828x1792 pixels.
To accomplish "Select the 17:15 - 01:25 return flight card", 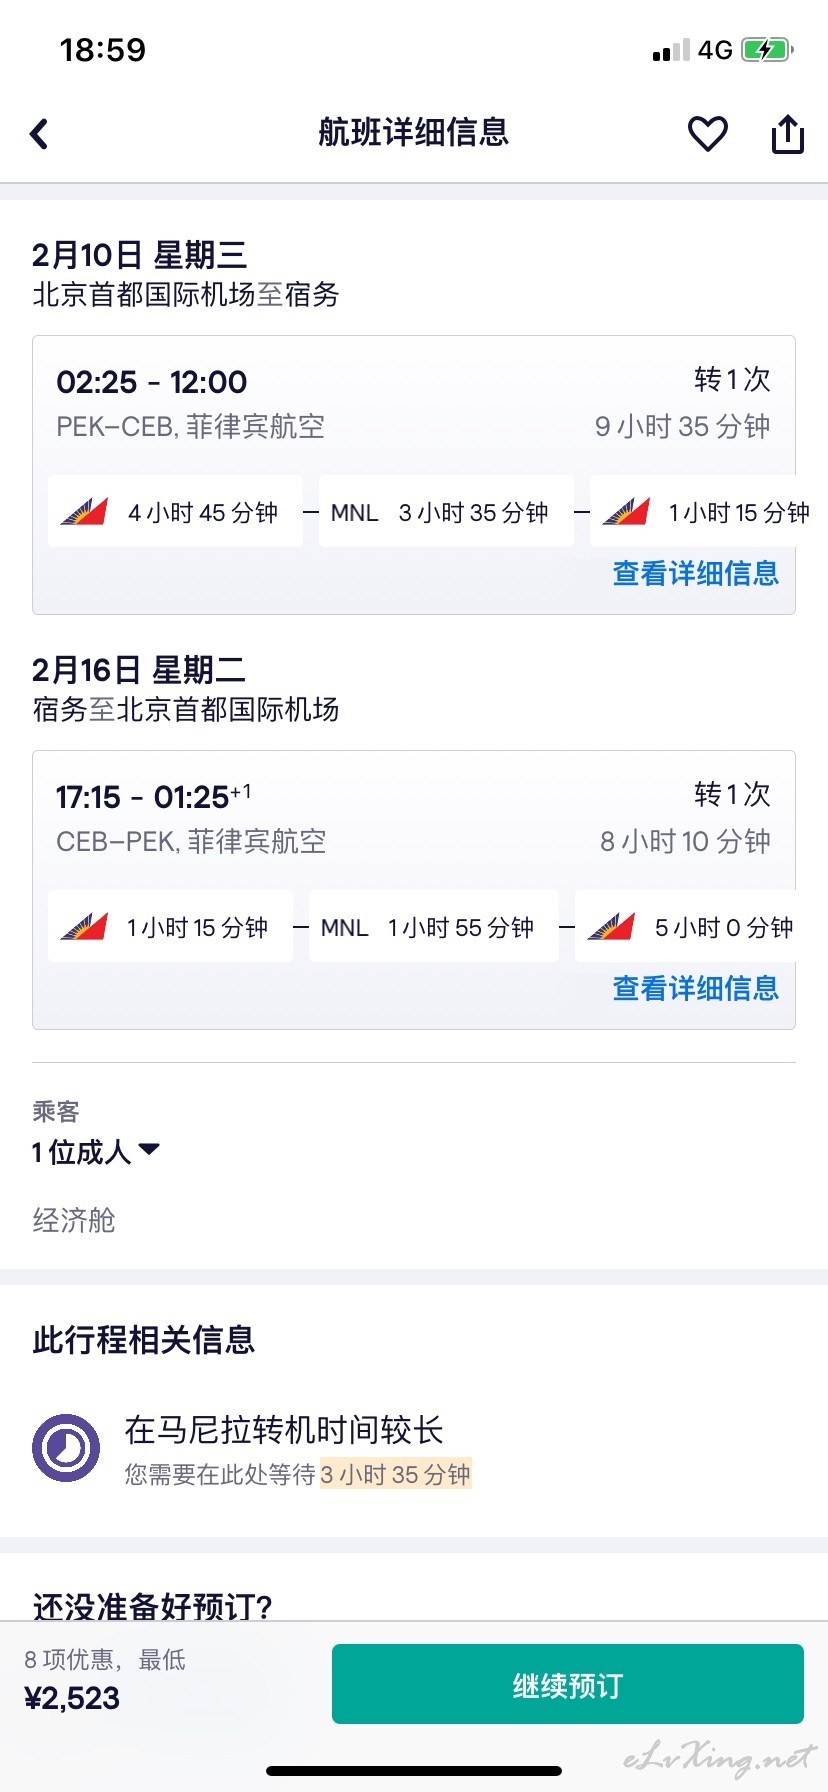I will pos(414,890).
